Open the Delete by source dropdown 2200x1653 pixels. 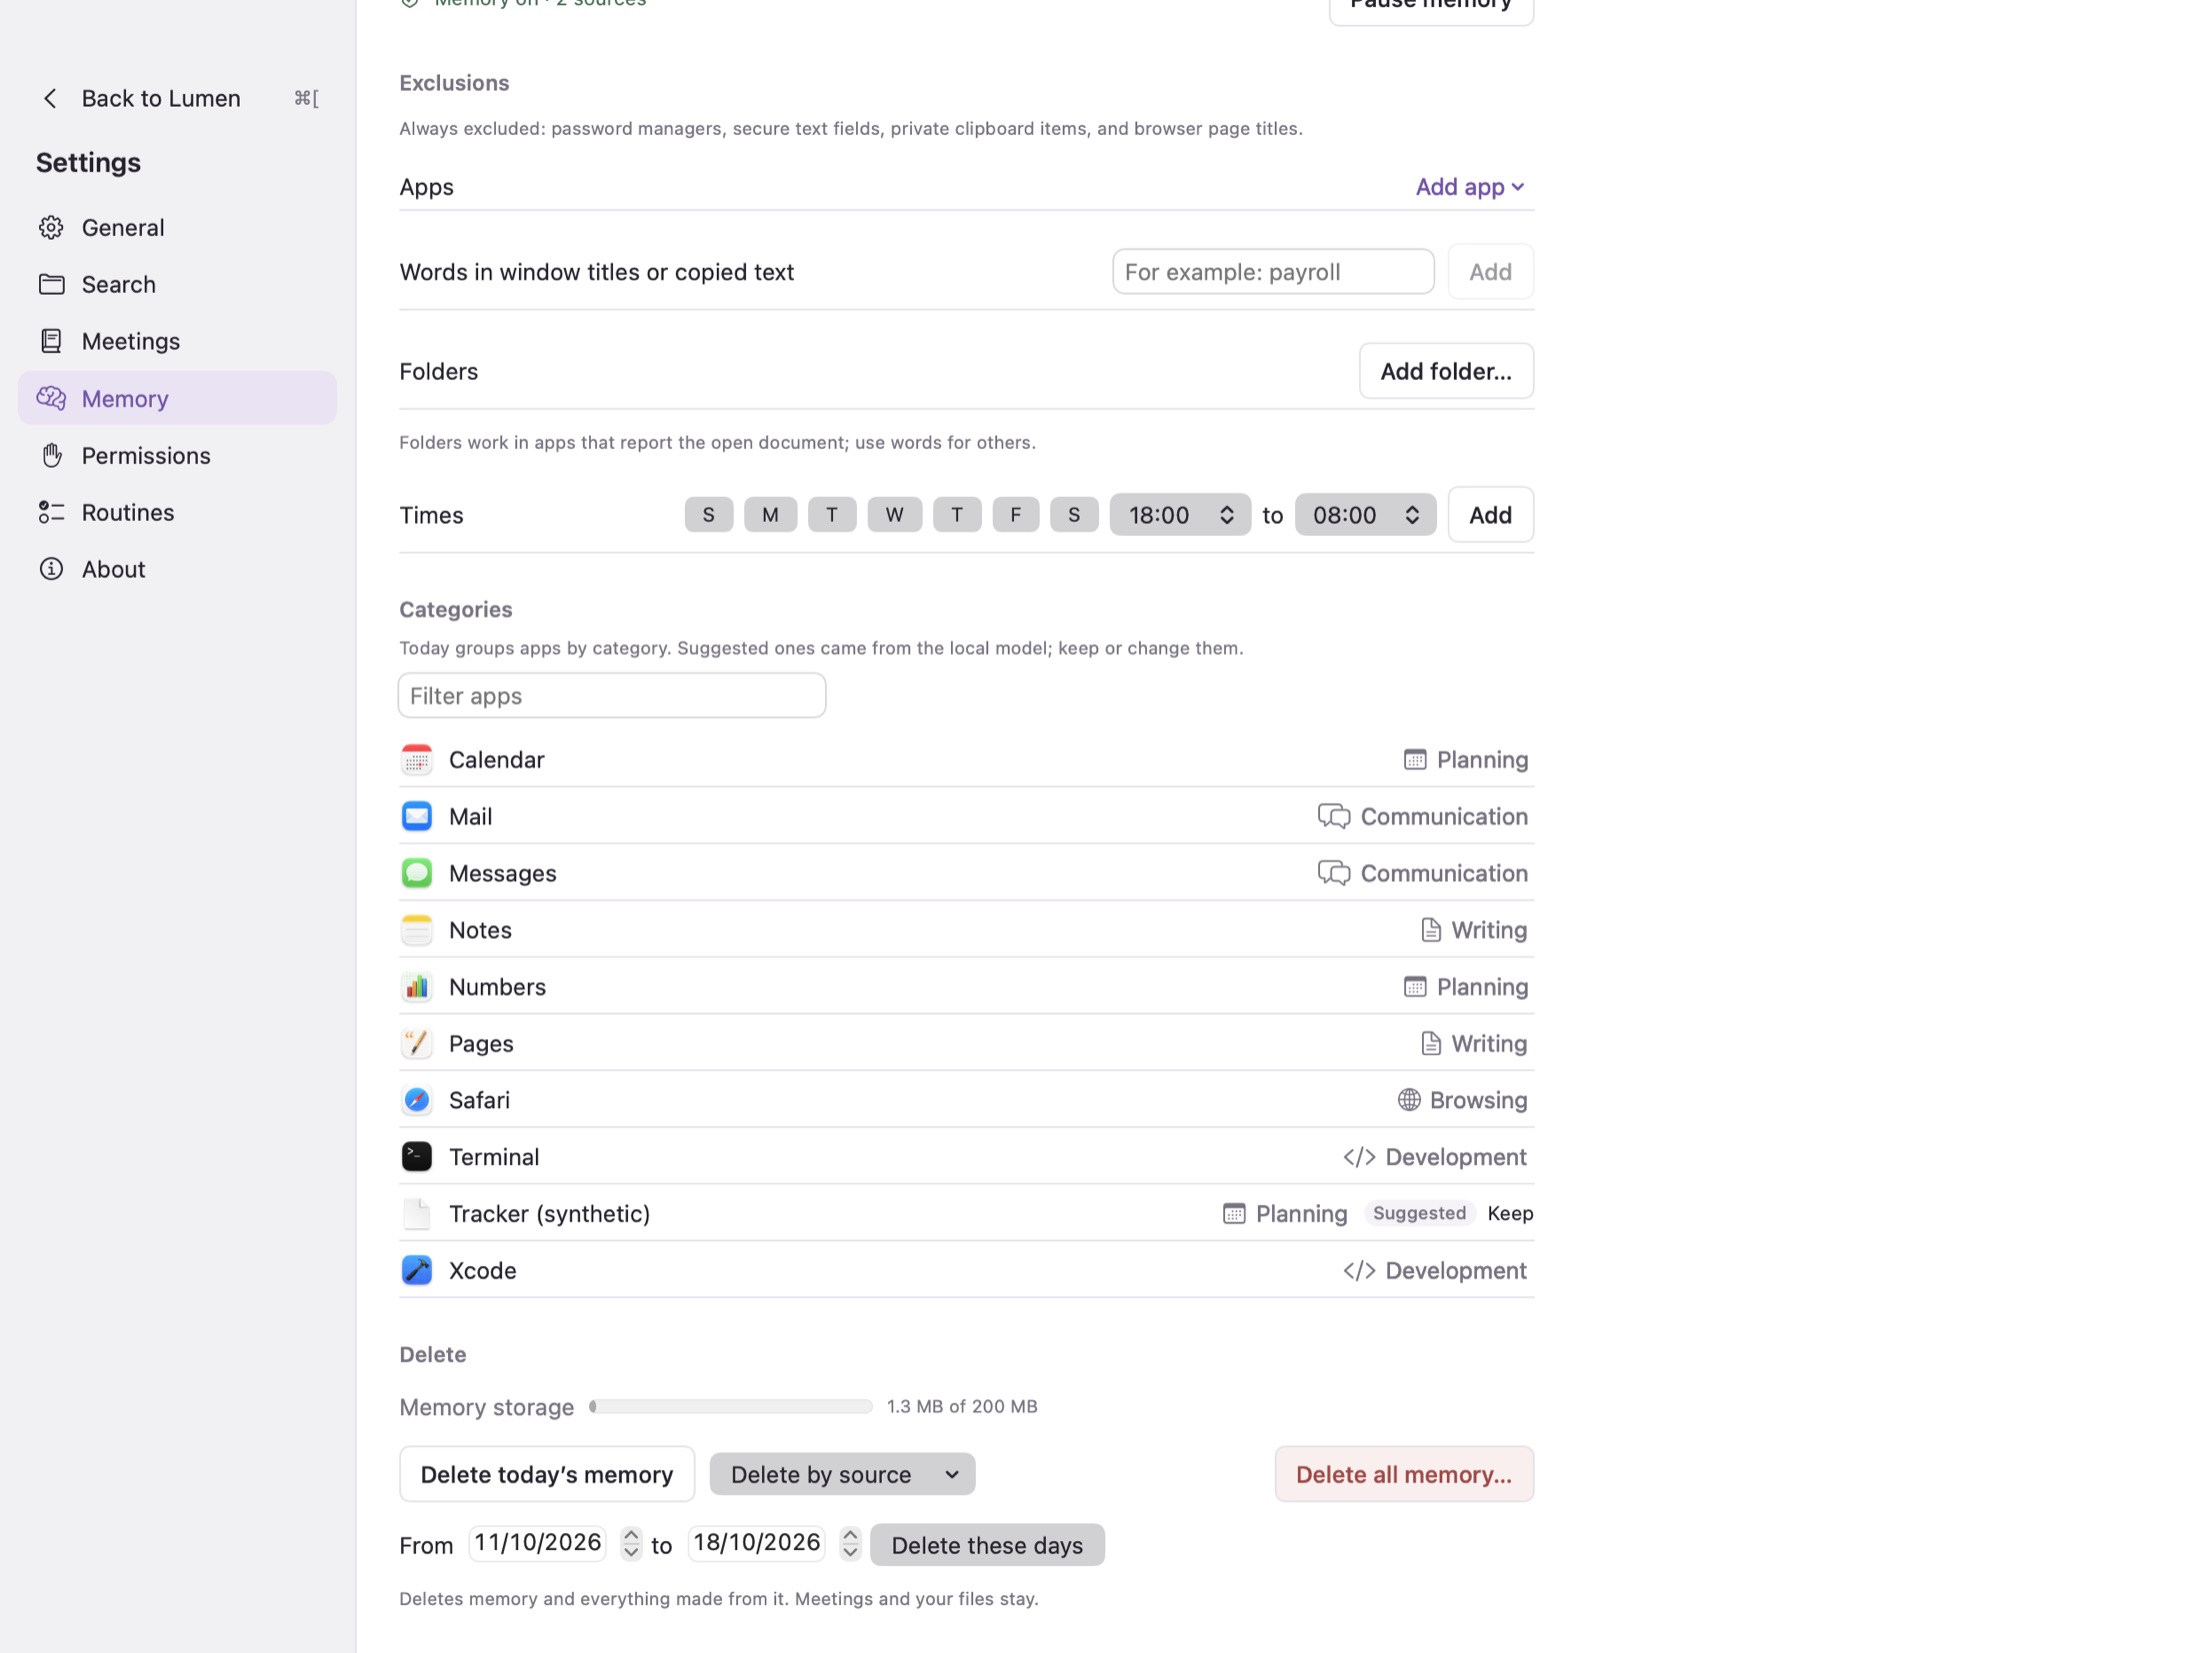[842, 1475]
